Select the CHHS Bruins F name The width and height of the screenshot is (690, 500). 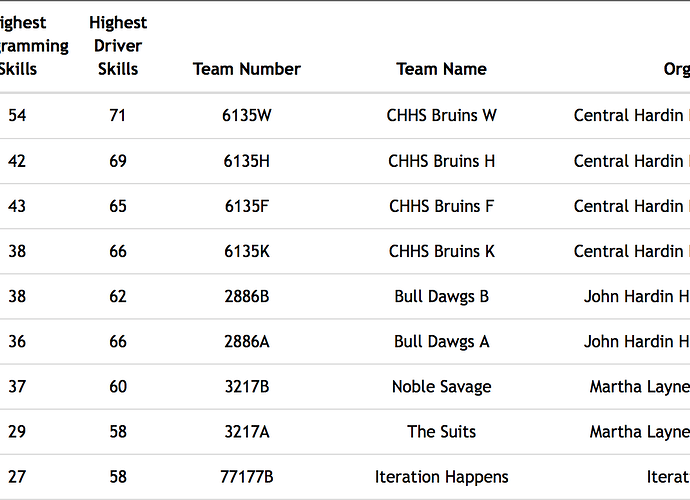[x=441, y=206]
